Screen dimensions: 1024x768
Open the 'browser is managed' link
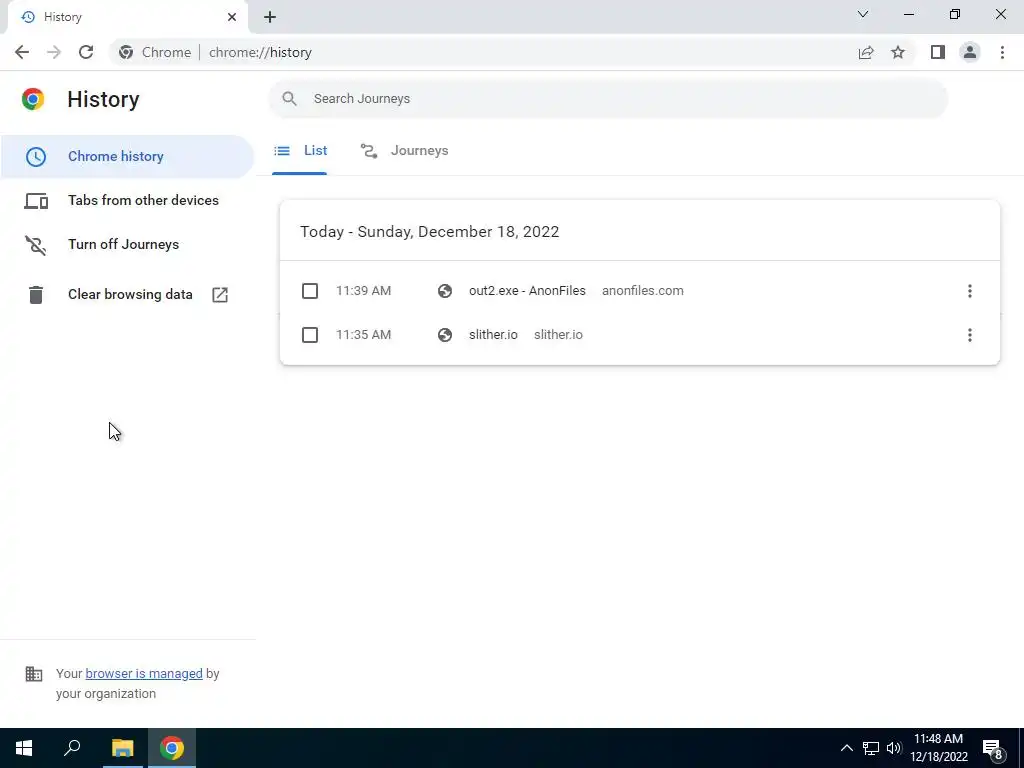144,673
